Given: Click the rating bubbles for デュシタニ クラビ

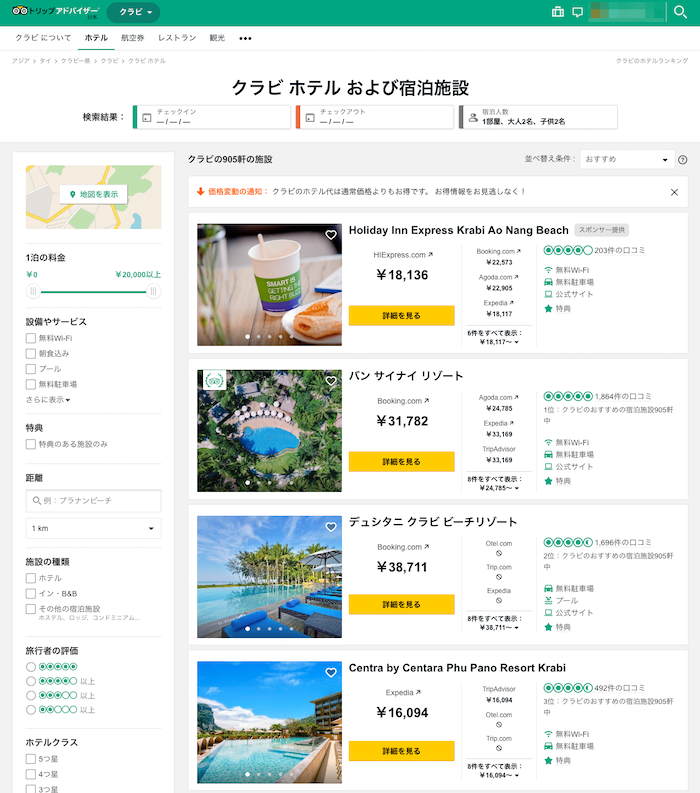Looking at the screenshot, I should [567, 543].
